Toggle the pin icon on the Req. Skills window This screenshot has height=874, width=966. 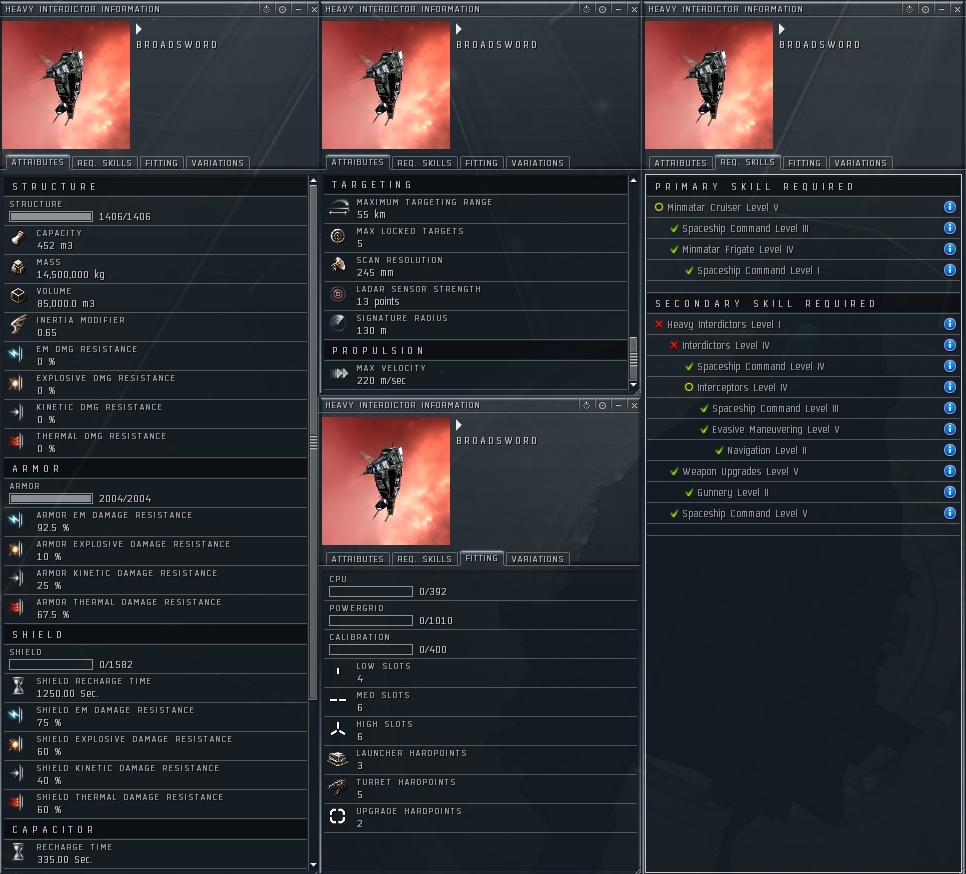909,9
